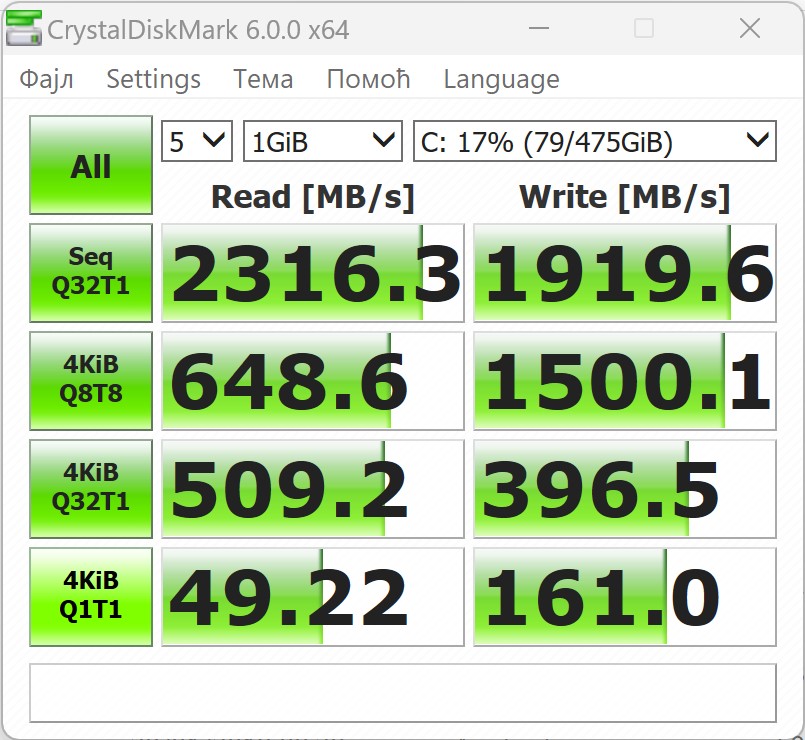Open the Фајл menu
This screenshot has height=740, width=805.
coord(46,79)
